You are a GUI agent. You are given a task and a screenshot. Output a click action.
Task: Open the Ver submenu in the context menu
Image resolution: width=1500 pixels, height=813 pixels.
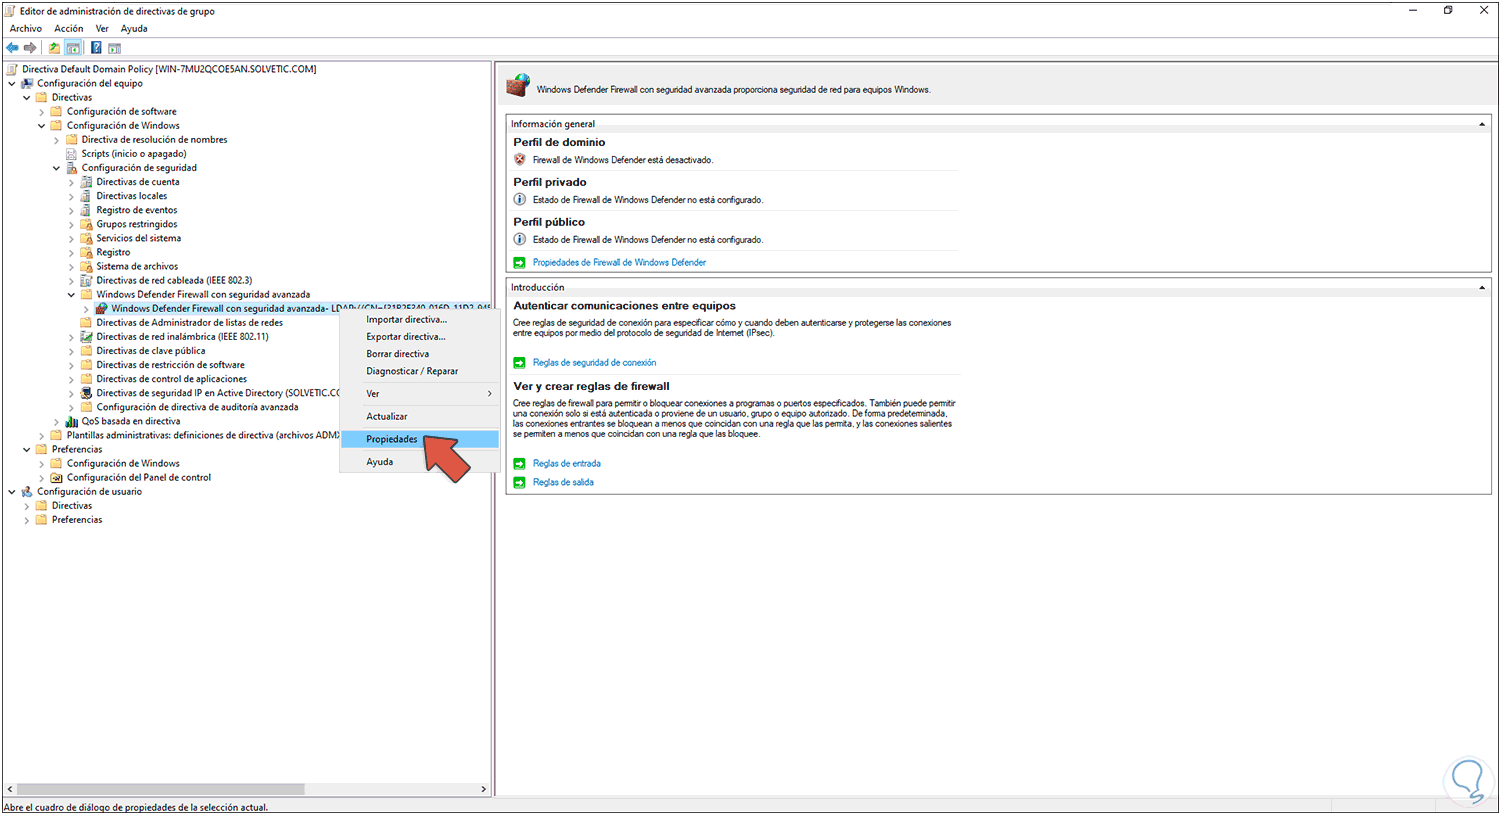click(x=420, y=394)
